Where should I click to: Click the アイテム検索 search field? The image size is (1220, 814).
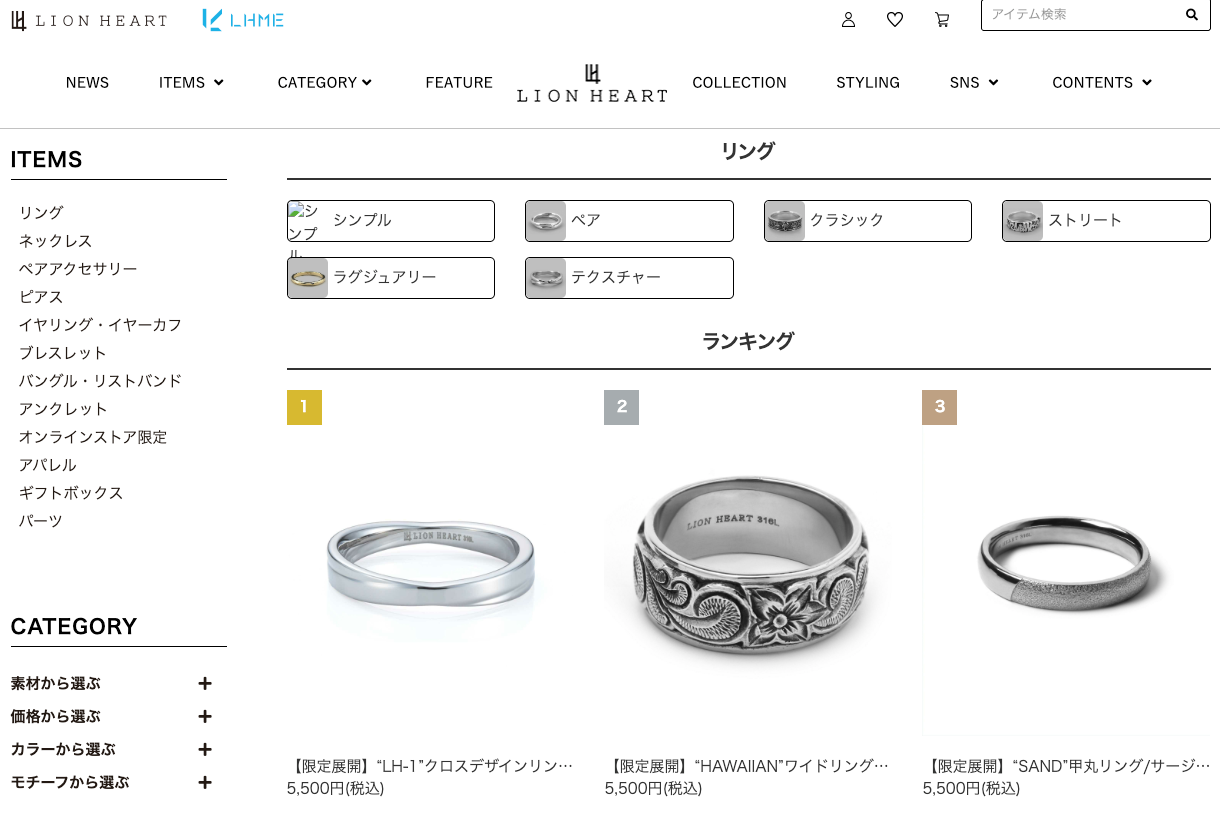click(x=1080, y=15)
